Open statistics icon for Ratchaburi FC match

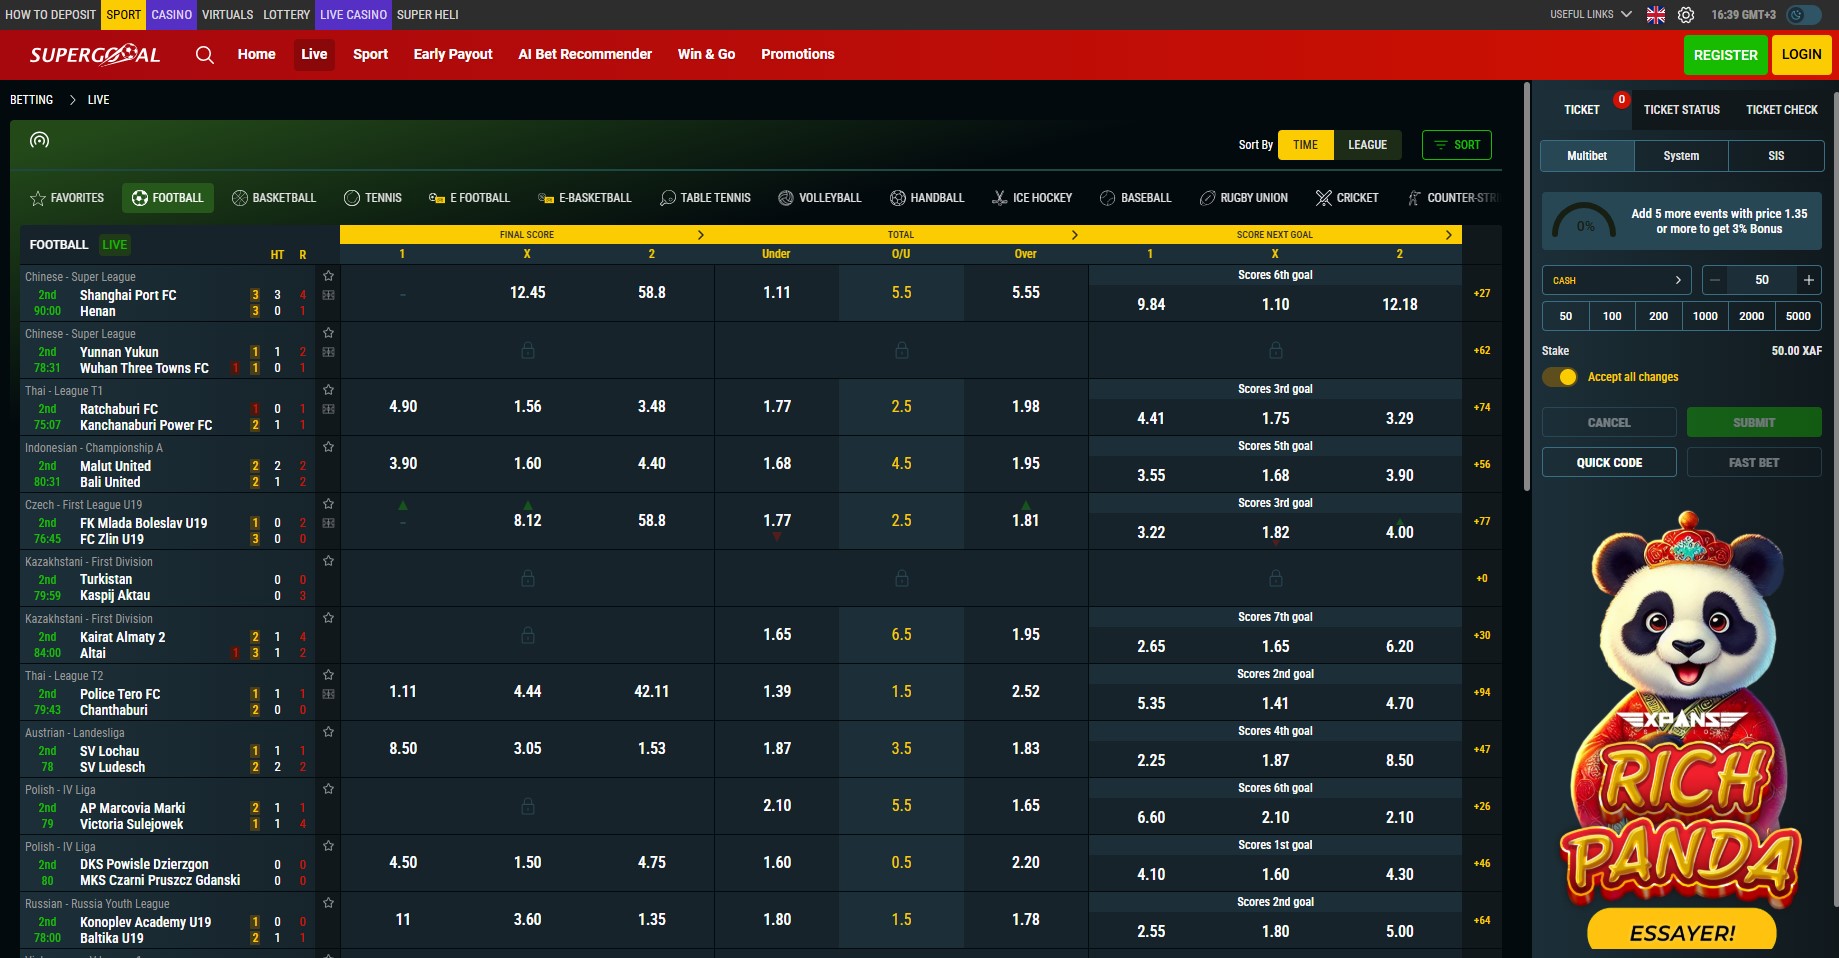pos(328,409)
